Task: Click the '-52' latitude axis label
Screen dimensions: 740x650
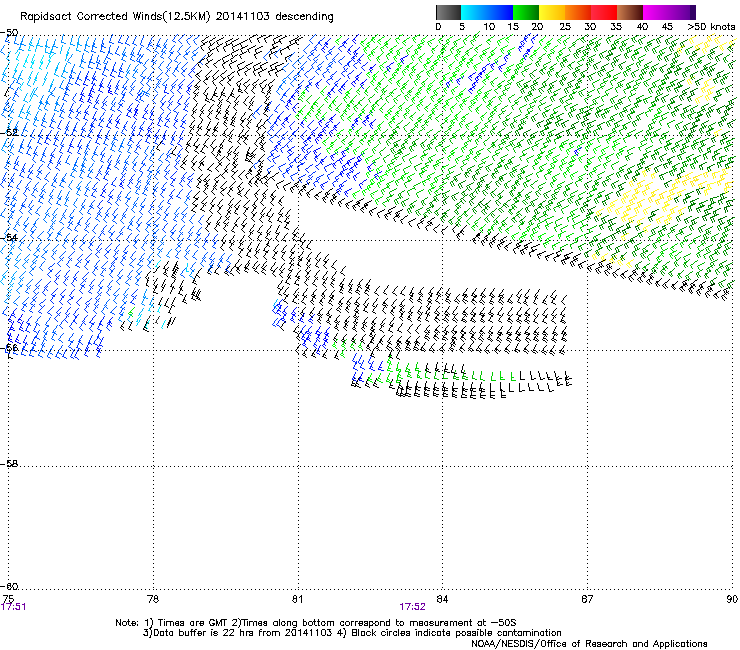Action: [x=9, y=132]
